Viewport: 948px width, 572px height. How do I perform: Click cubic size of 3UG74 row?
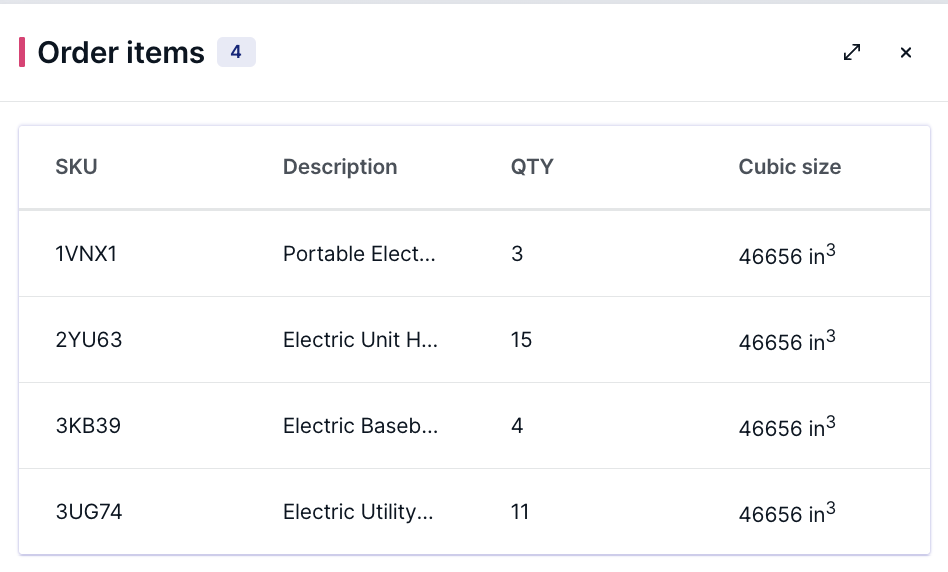787,512
